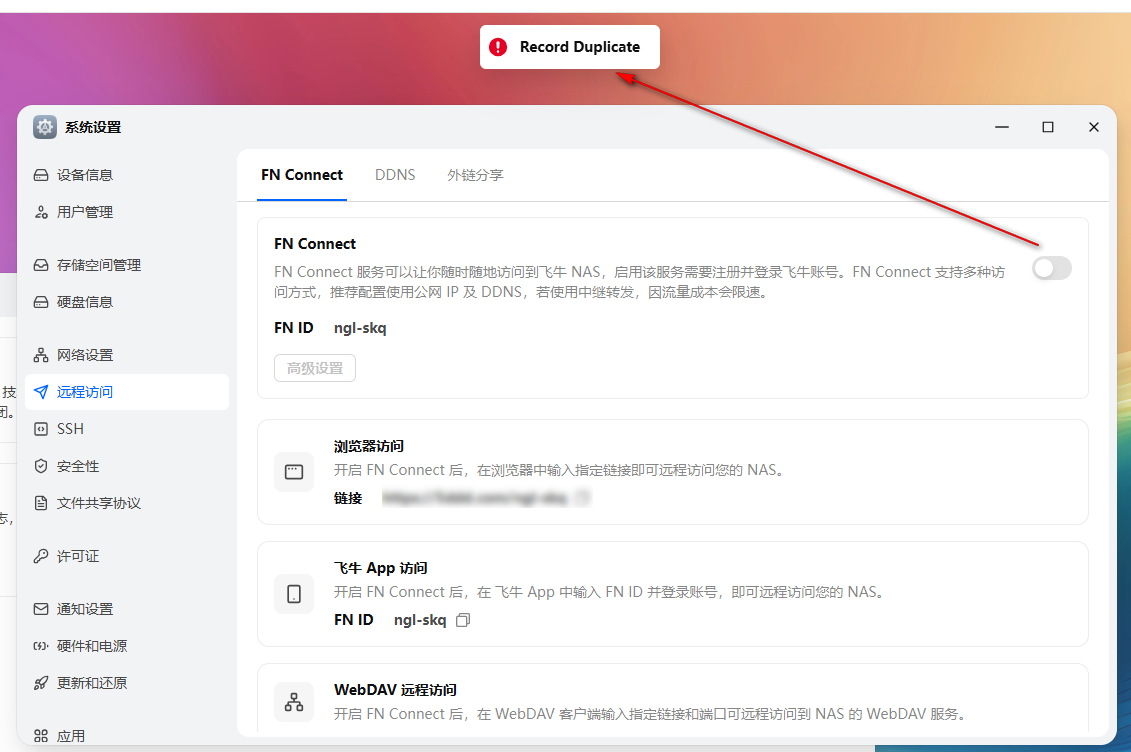Enable the FN Connect toggle switch
Image resolution: width=1131 pixels, height=752 pixels.
(x=1052, y=268)
